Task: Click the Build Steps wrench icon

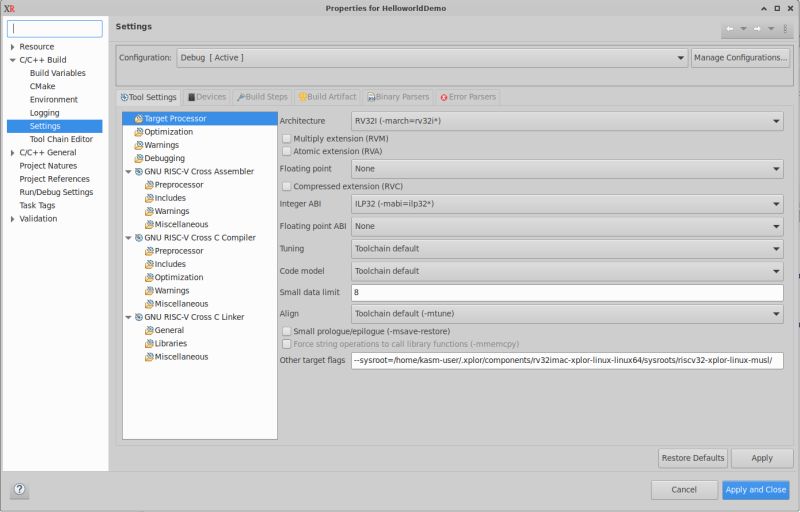Action: 241,97
